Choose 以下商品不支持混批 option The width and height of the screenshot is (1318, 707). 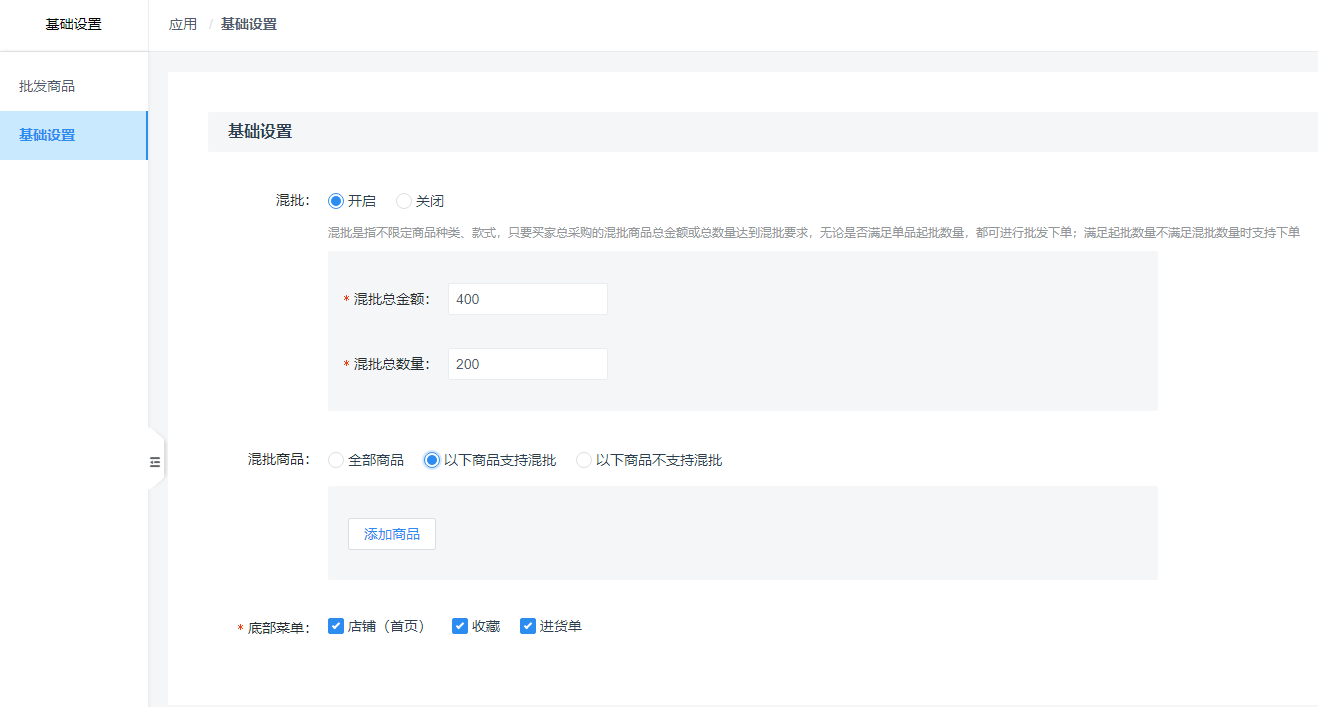(583, 460)
